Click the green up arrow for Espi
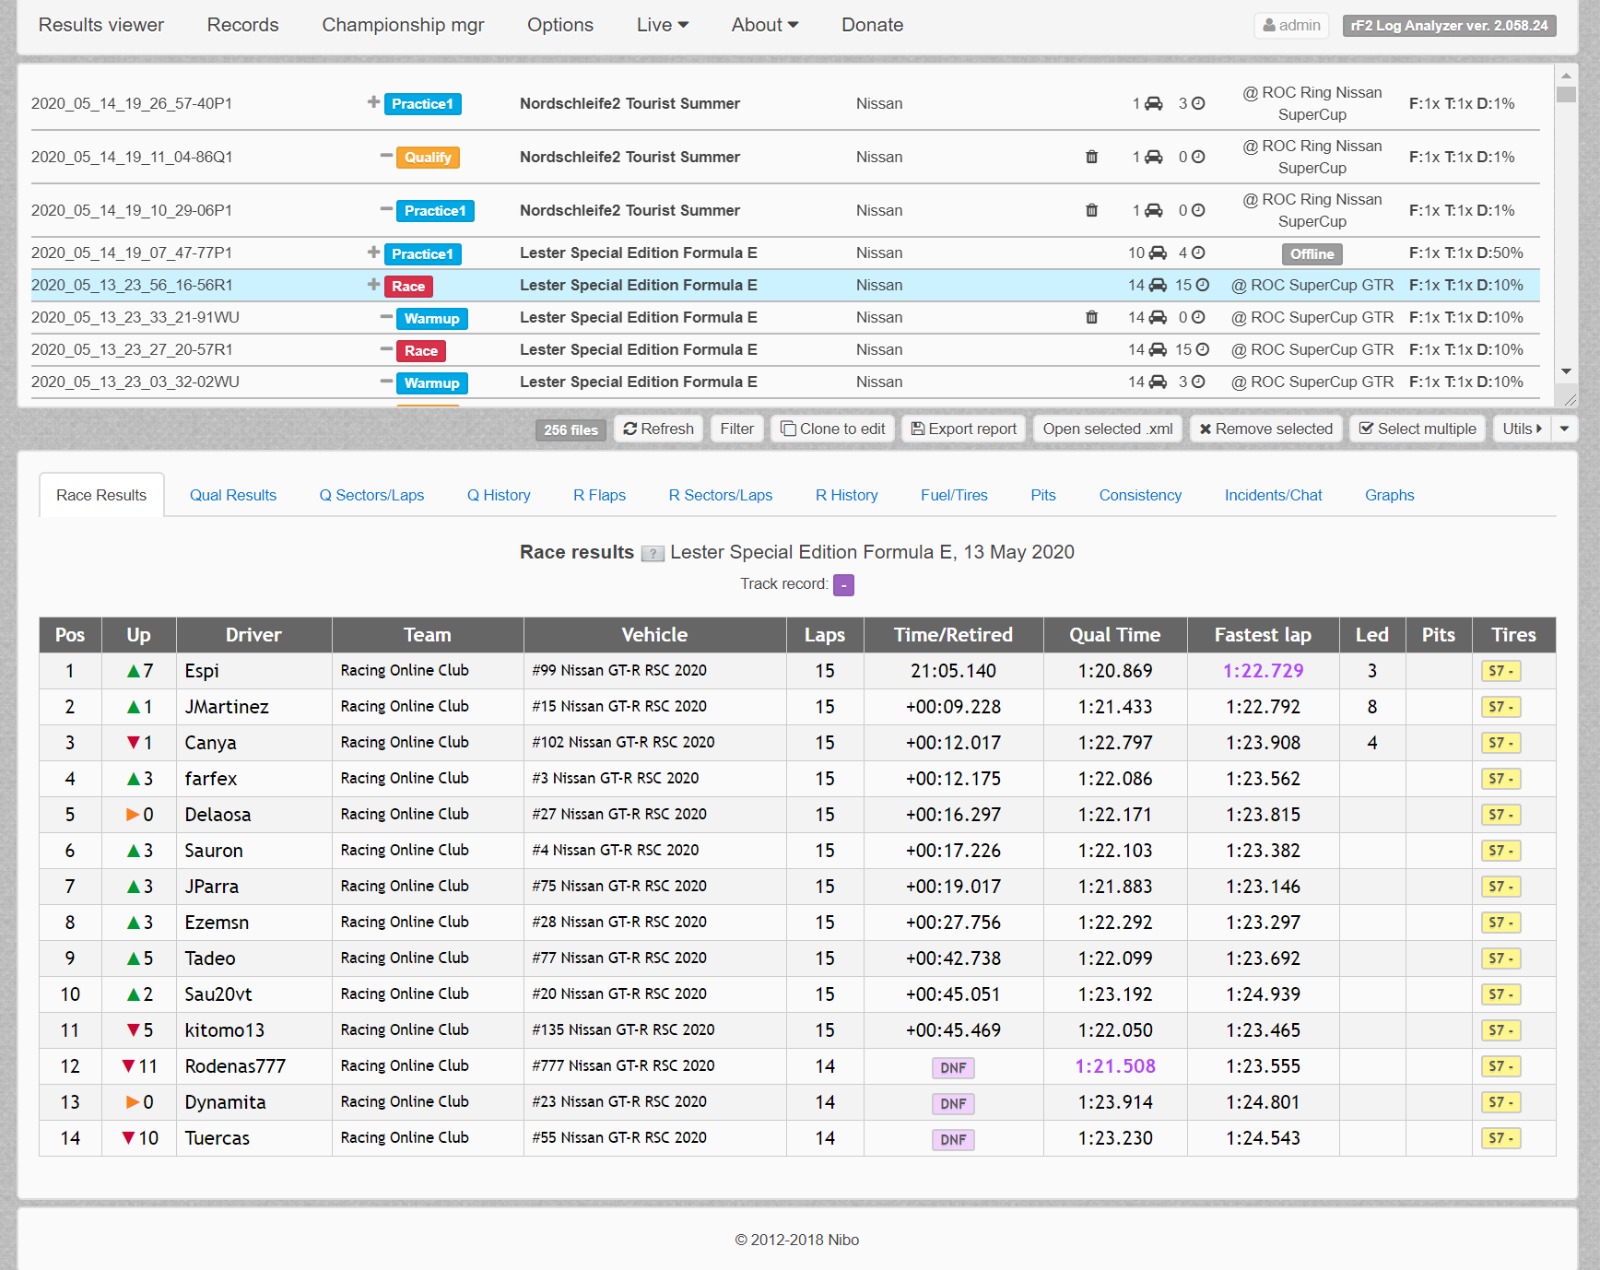This screenshot has width=1600, height=1270. (x=132, y=671)
